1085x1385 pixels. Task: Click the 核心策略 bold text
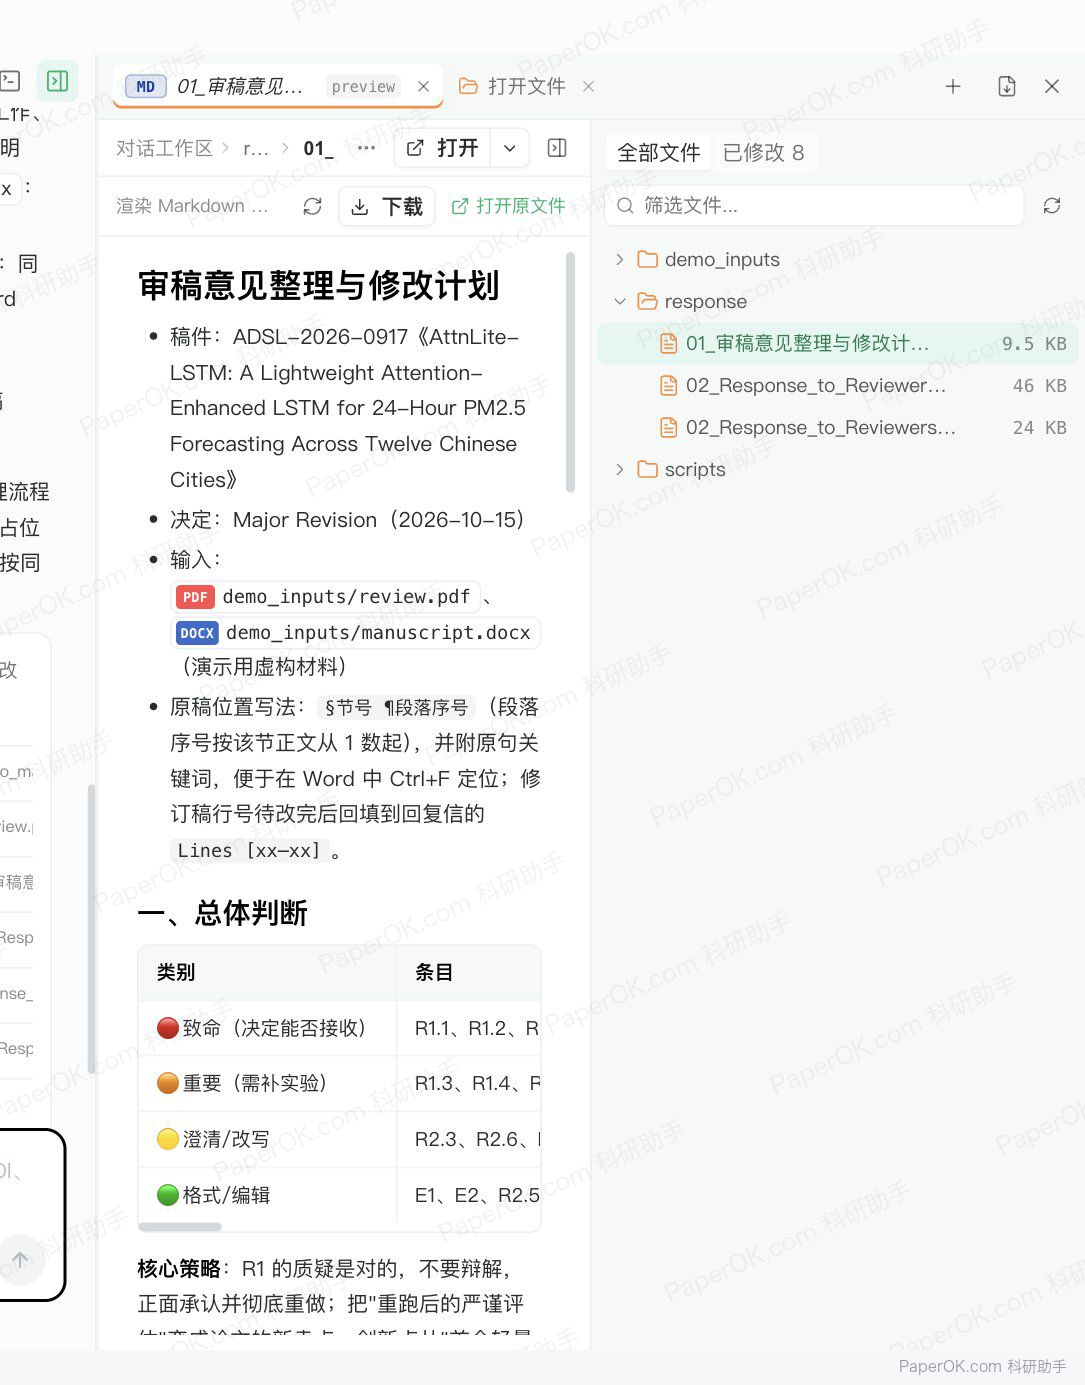point(179,1269)
